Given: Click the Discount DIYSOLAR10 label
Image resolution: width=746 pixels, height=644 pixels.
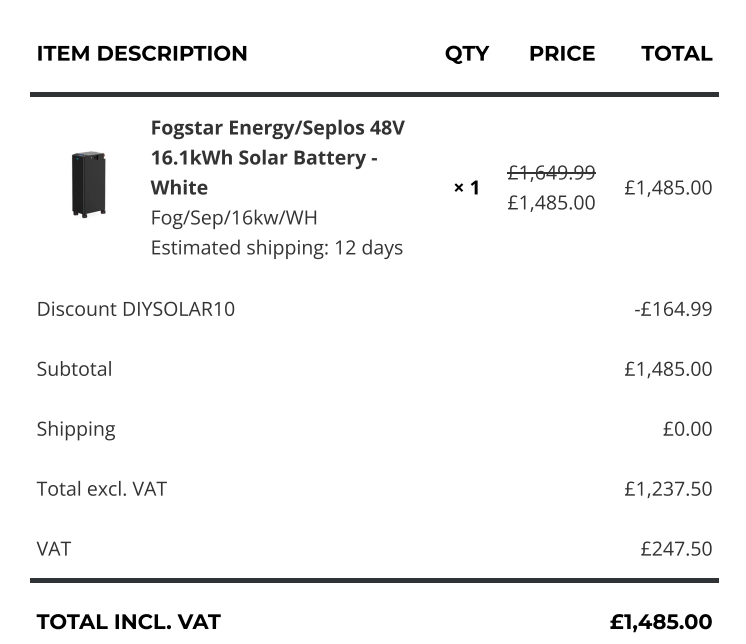Looking at the screenshot, I should click(136, 309).
